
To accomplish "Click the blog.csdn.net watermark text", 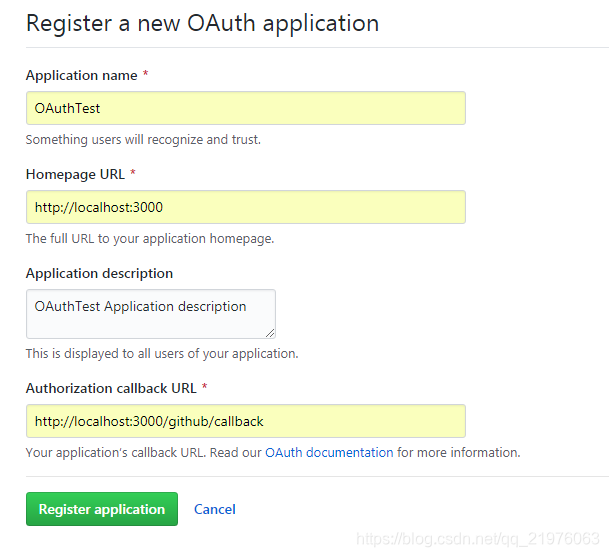I will pyautogui.click(x=478, y=539).
